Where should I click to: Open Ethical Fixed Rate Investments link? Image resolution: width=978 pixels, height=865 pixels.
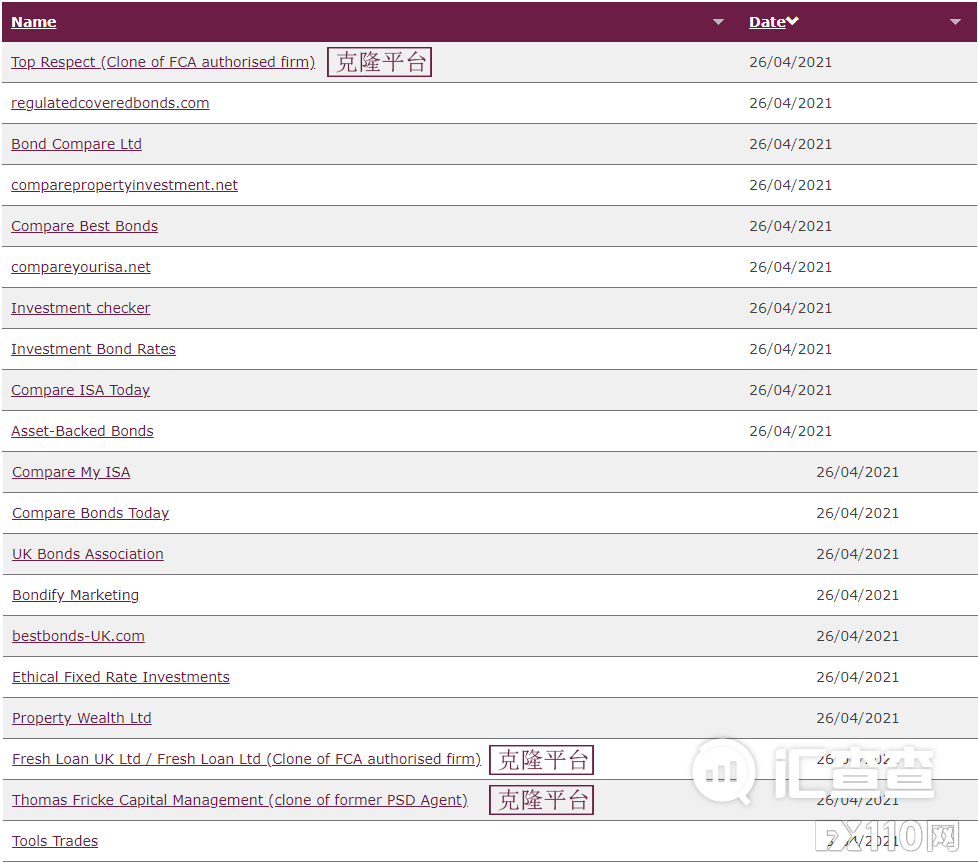point(121,677)
